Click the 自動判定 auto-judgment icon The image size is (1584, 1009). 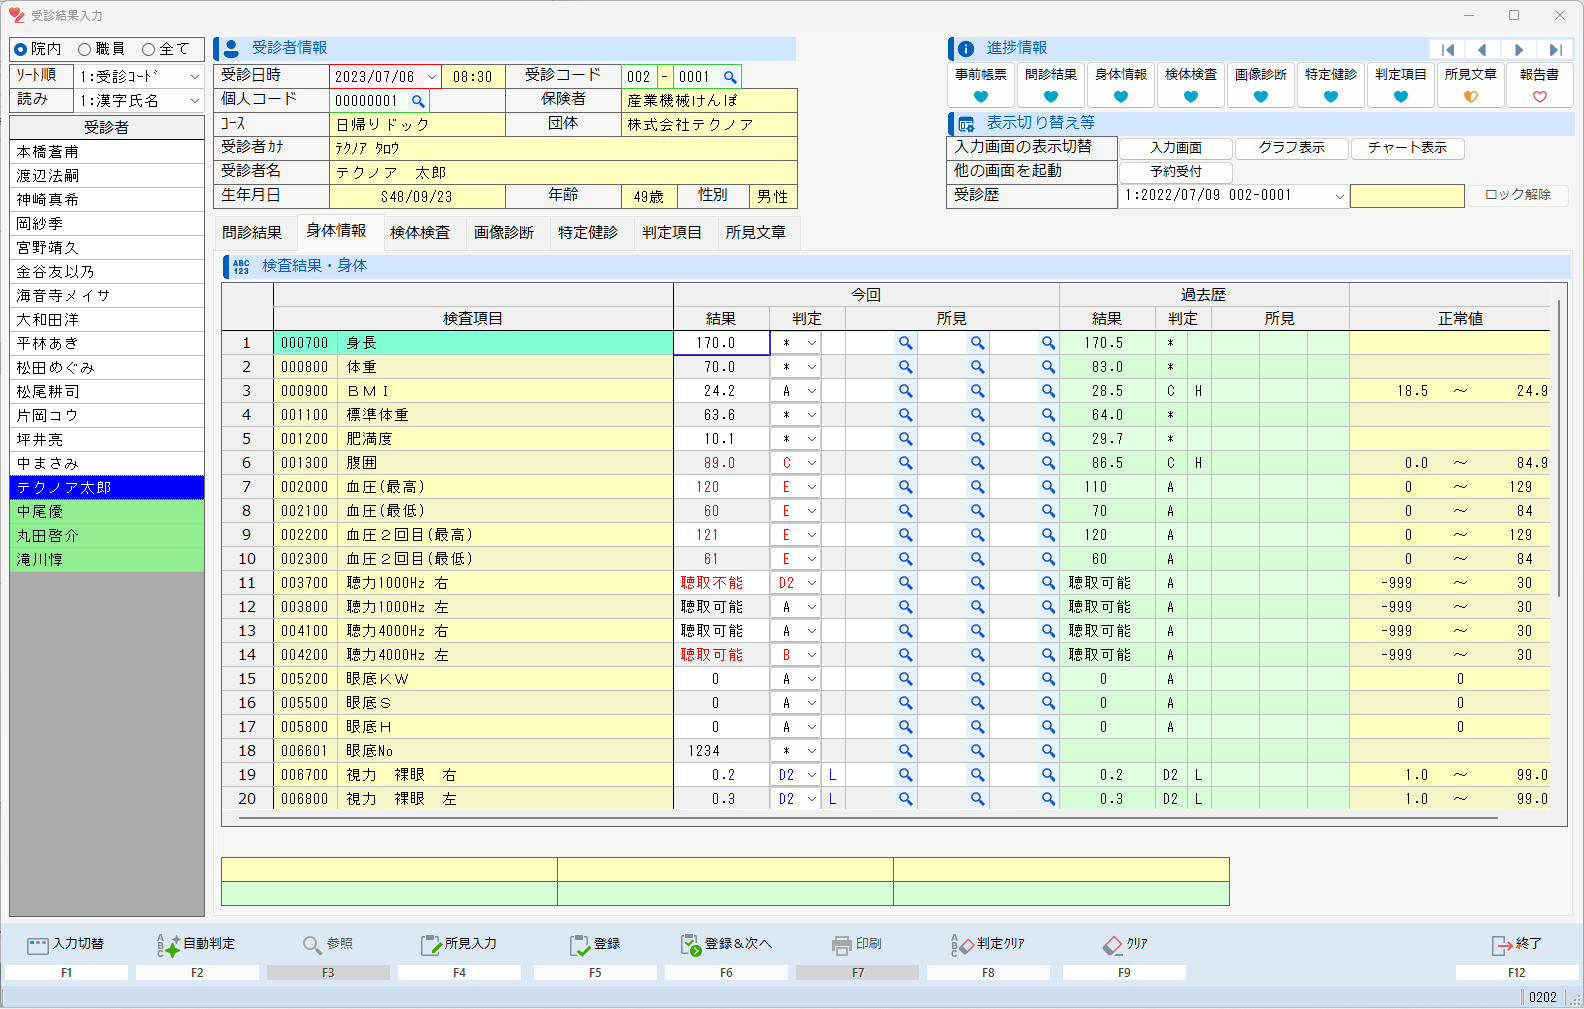click(168, 945)
